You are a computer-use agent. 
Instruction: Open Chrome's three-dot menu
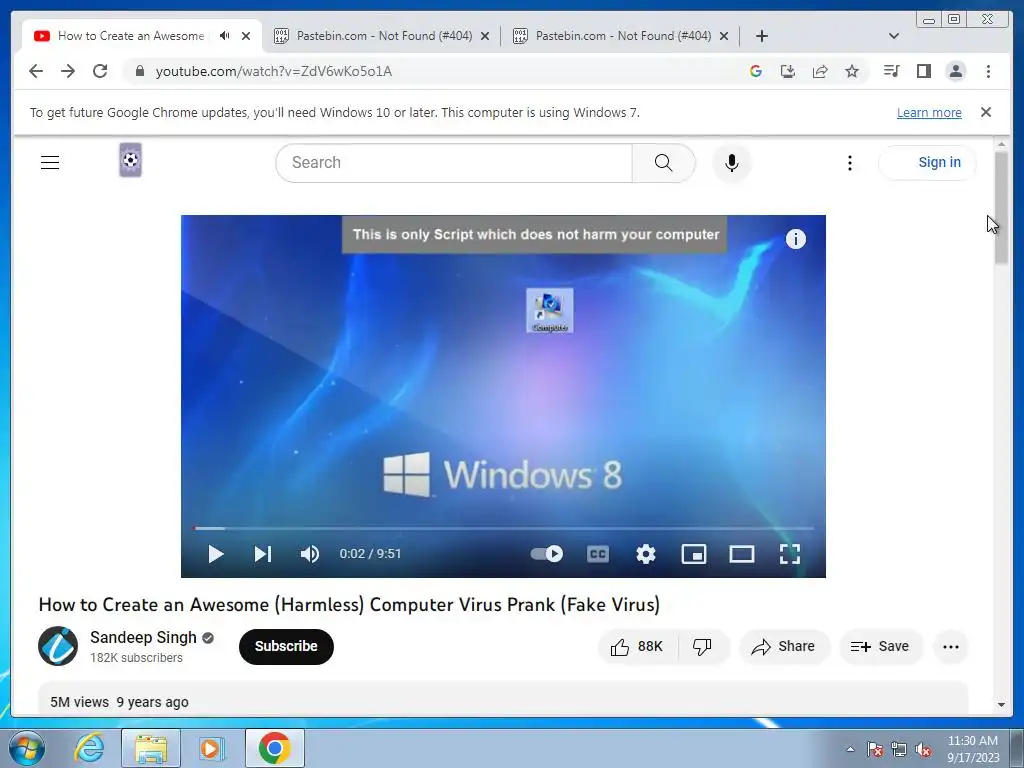[x=988, y=71]
